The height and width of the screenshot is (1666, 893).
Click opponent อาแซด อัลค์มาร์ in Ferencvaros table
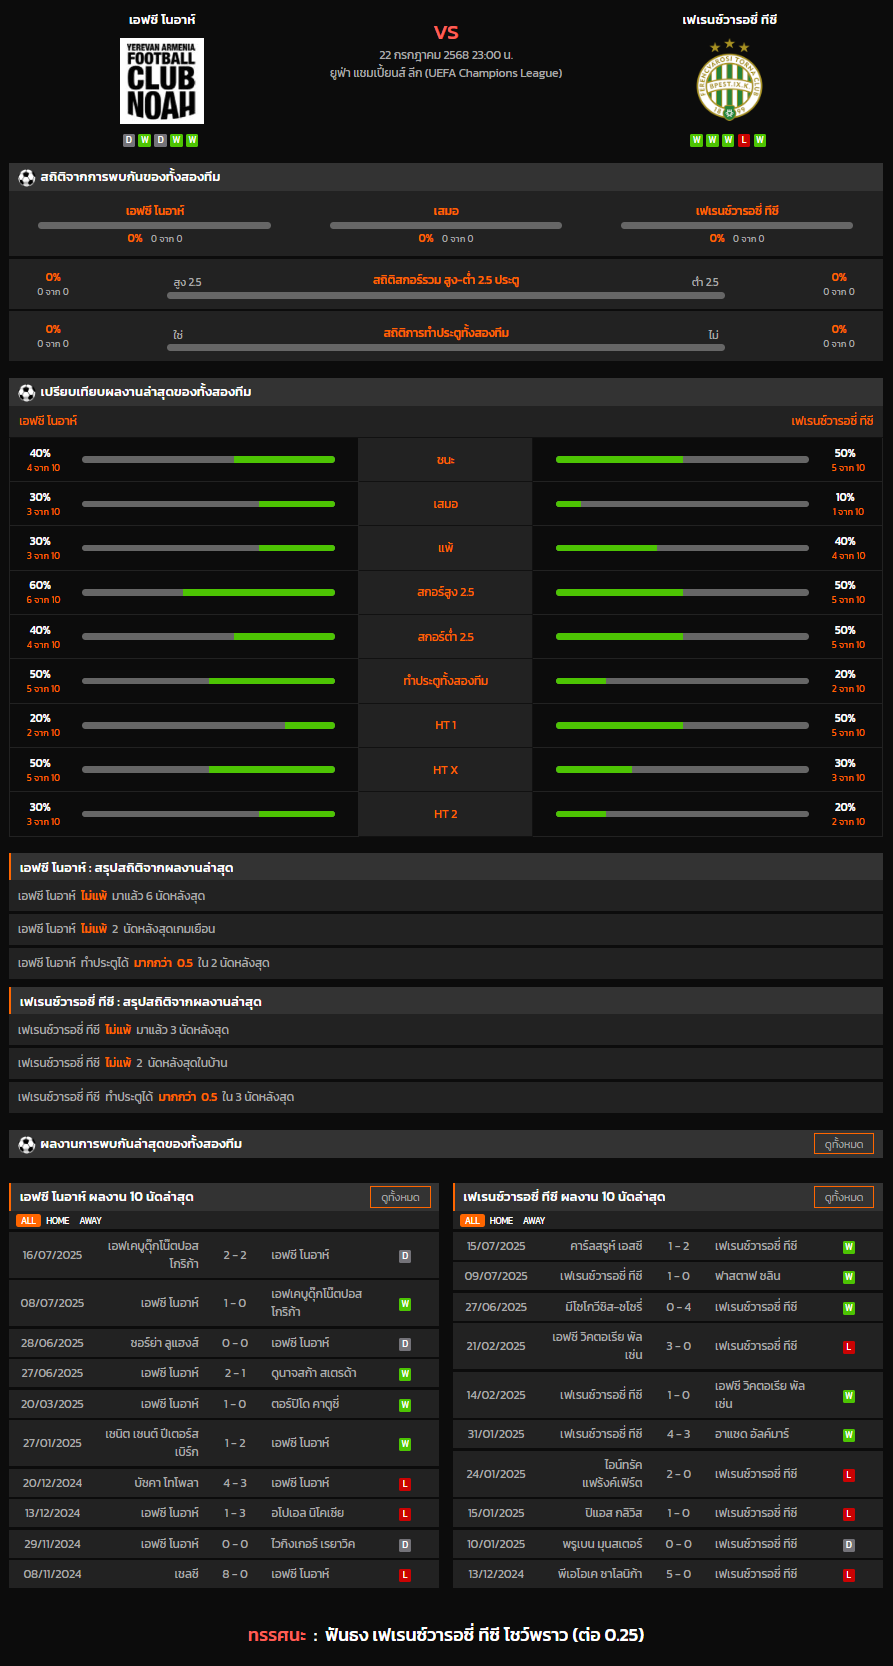click(x=752, y=1434)
